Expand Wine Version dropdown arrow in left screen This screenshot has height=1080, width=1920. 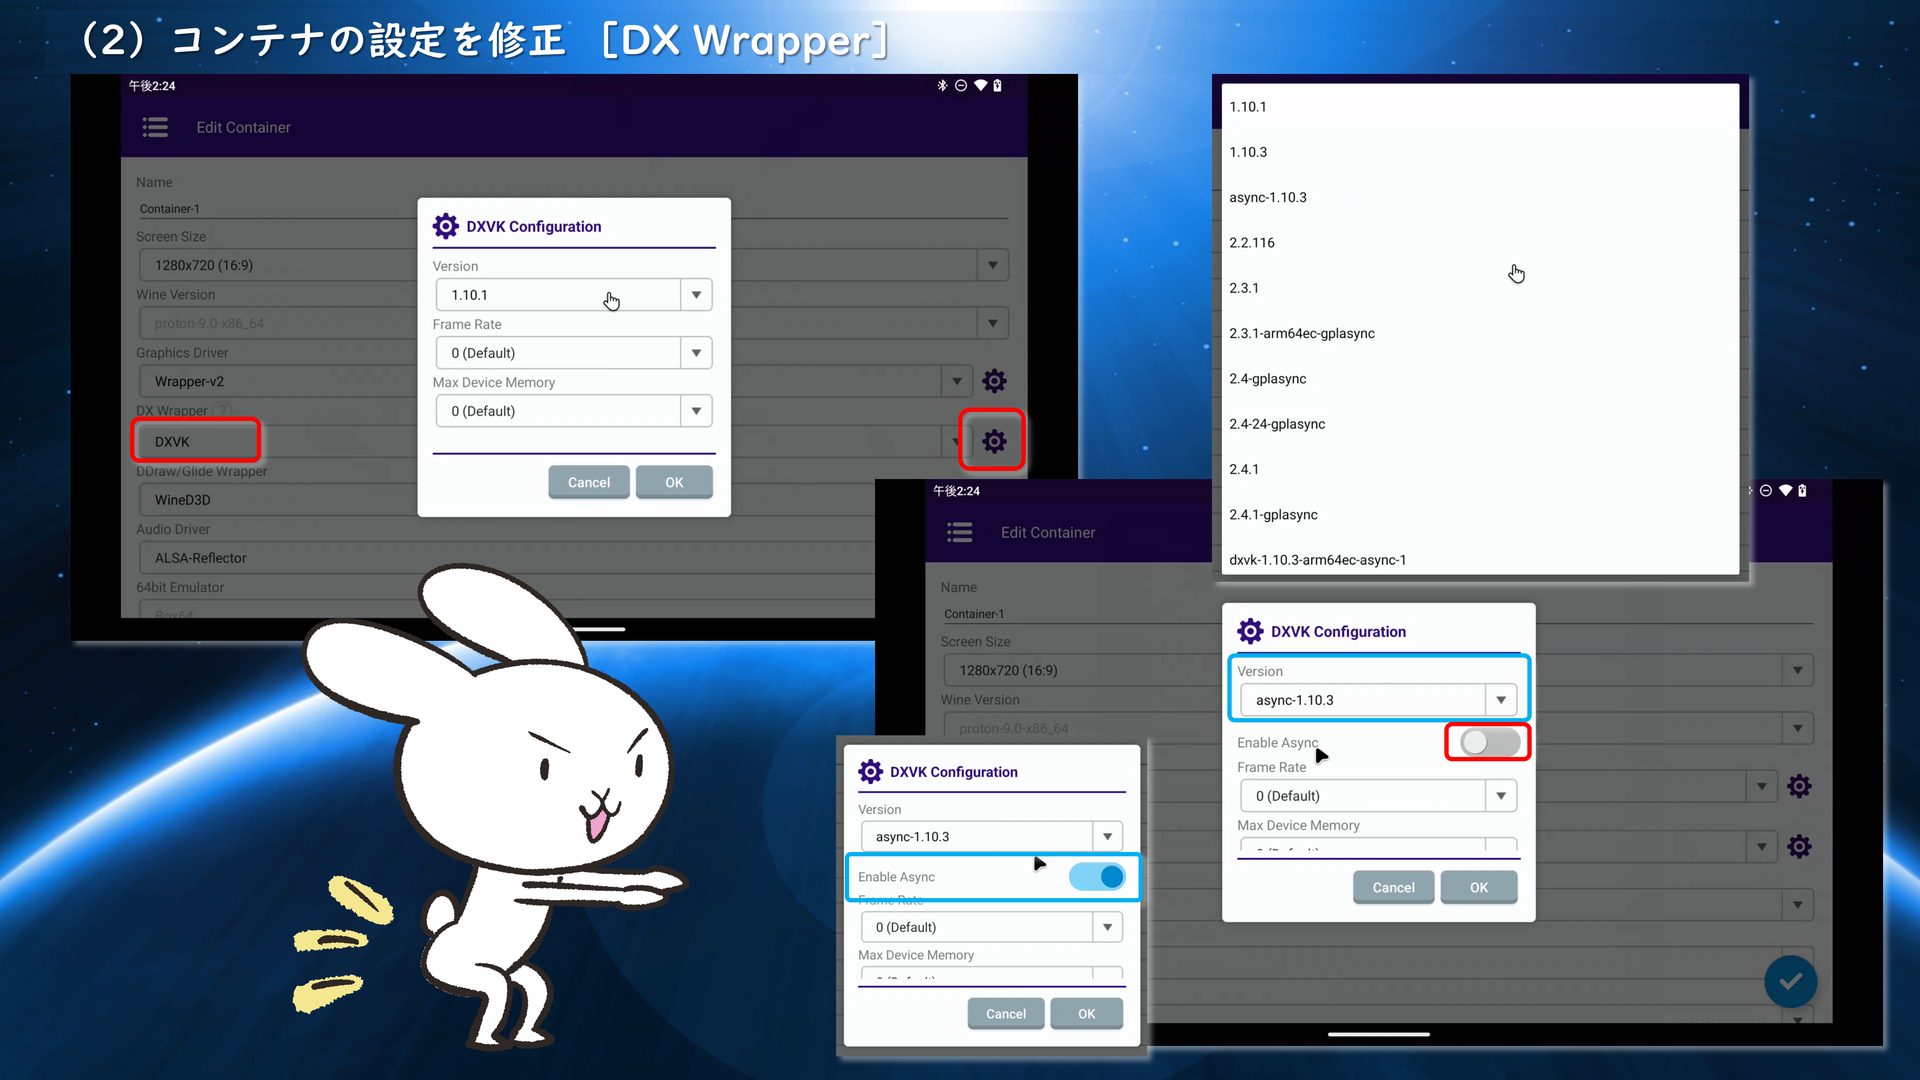(x=992, y=323)
